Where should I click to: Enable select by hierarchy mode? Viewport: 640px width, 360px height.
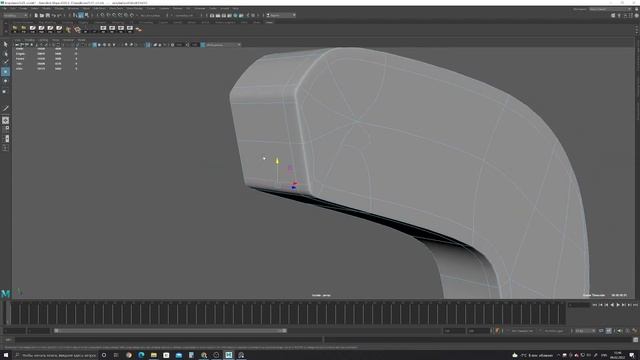click(x=75, y=16)
